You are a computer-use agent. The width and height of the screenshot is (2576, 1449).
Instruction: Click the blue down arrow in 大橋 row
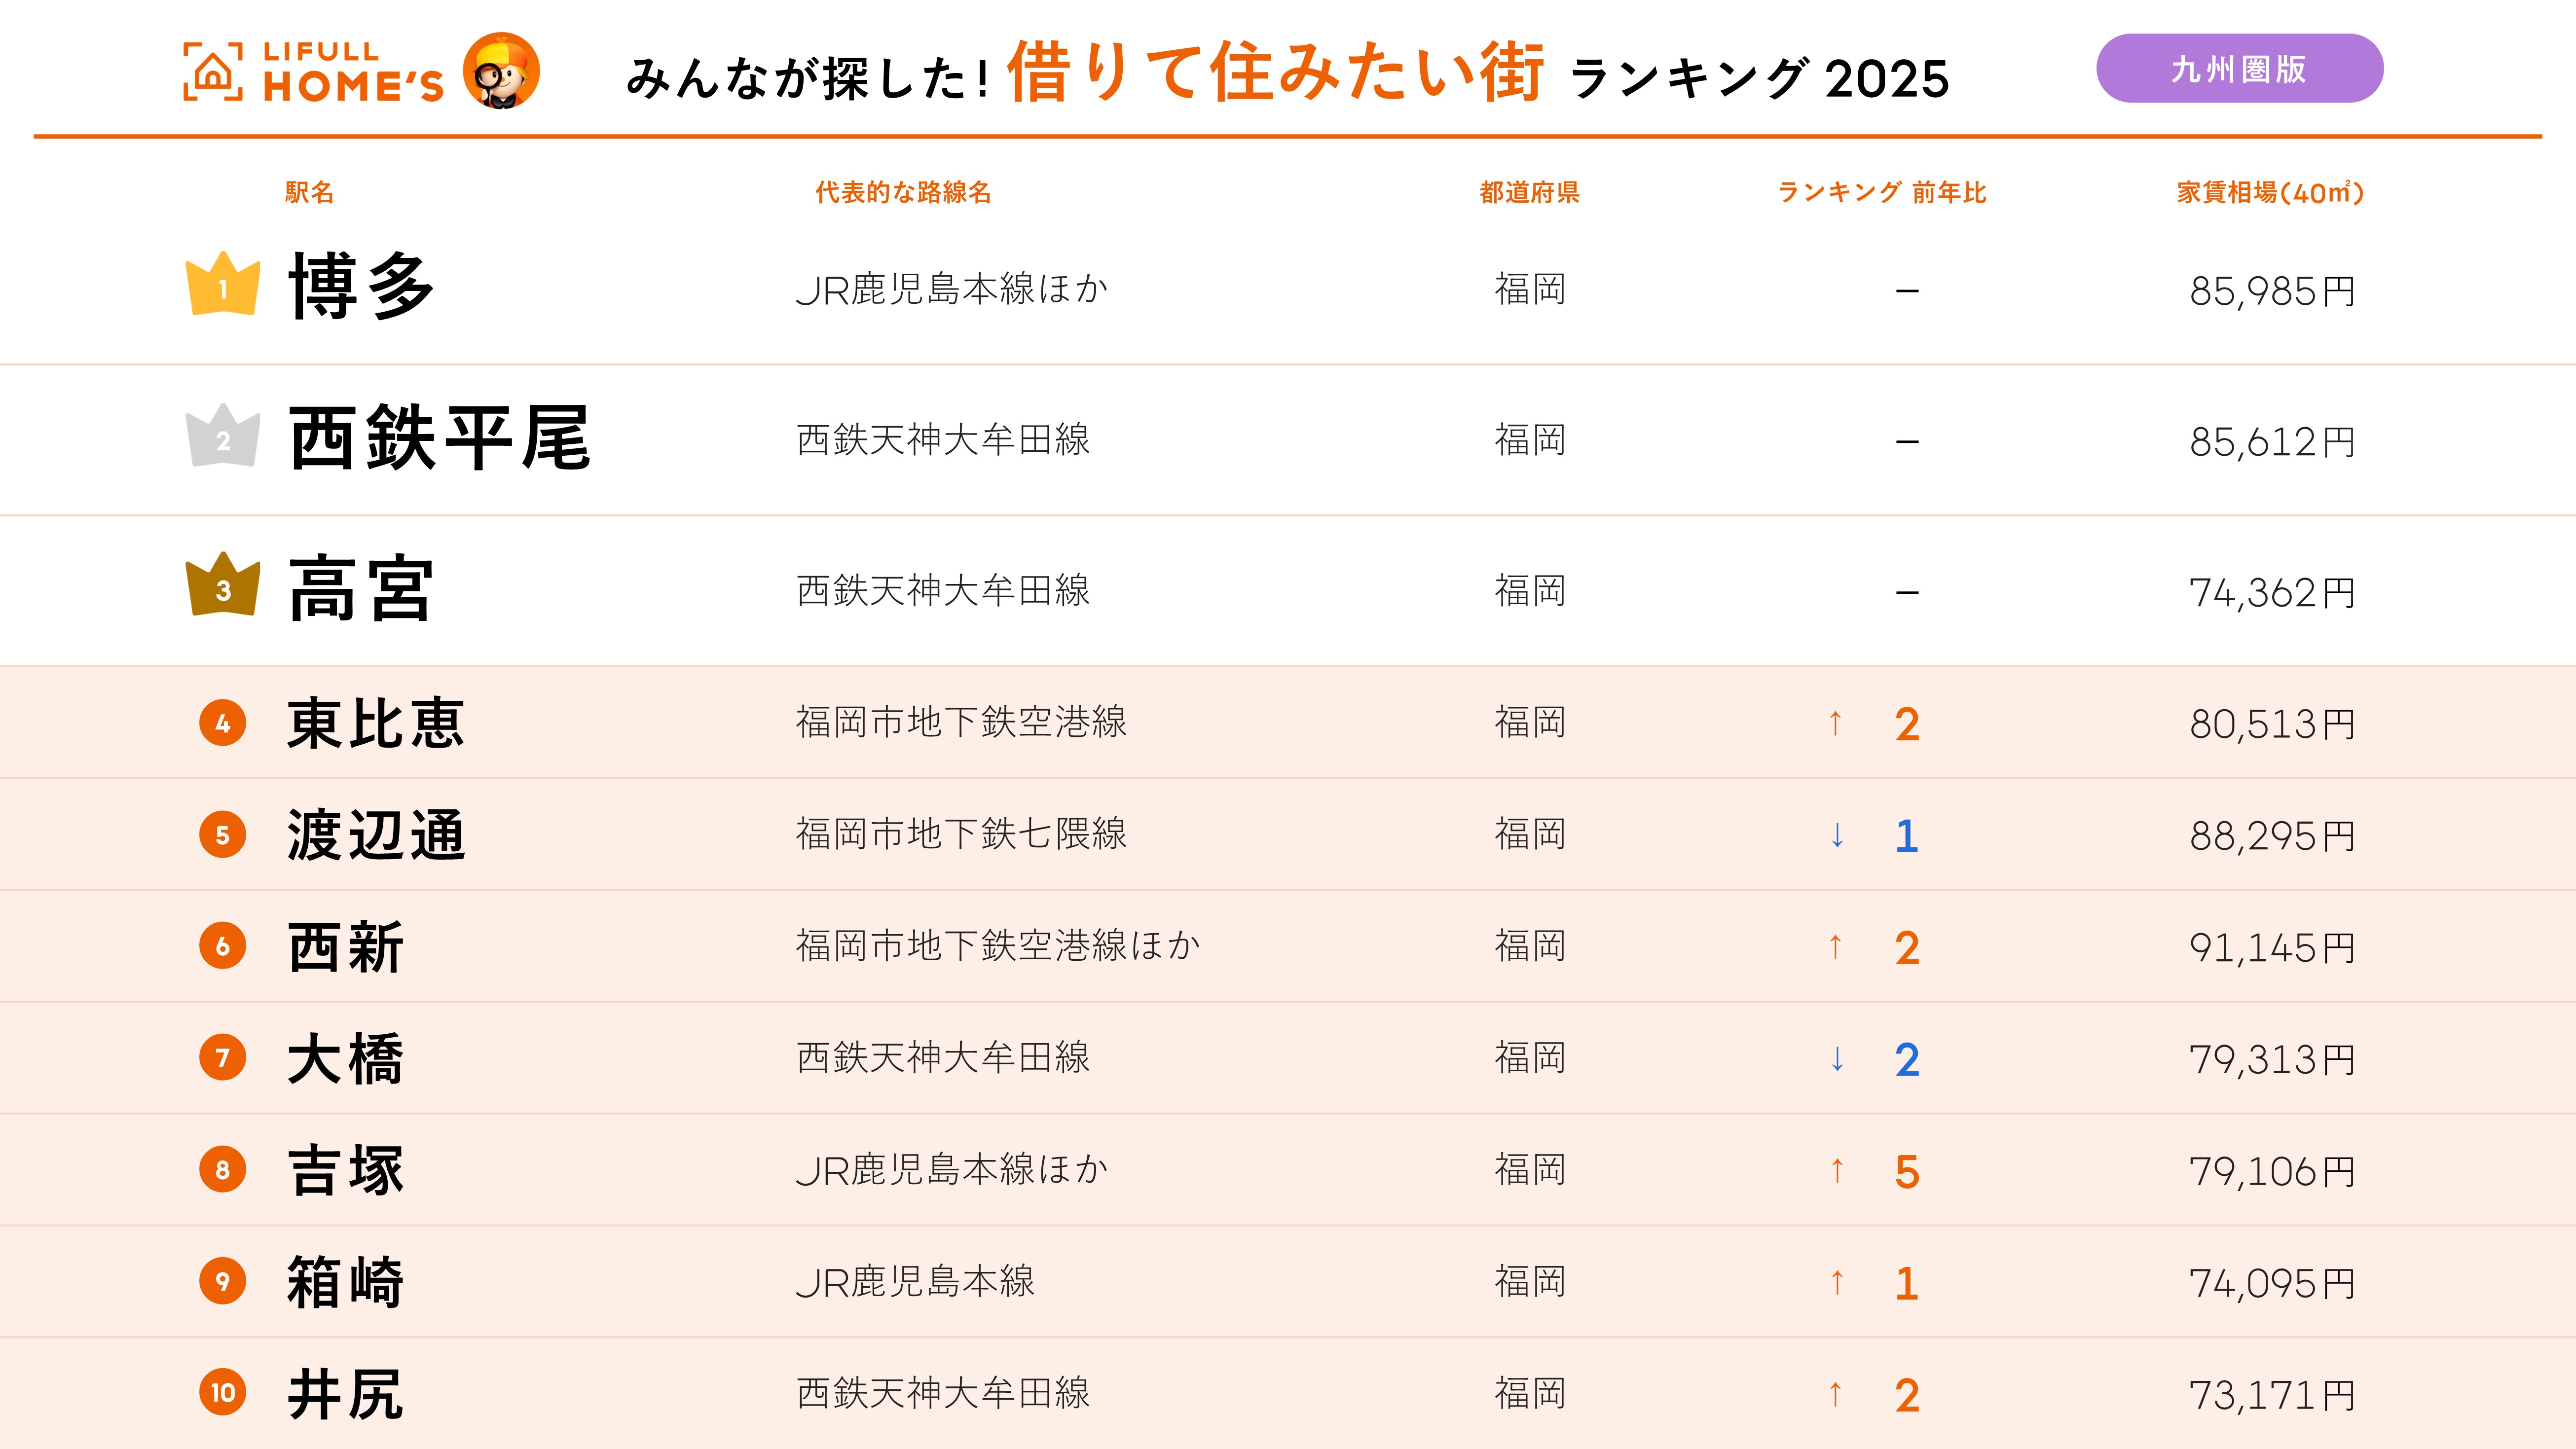[x=1837, y=1059]
